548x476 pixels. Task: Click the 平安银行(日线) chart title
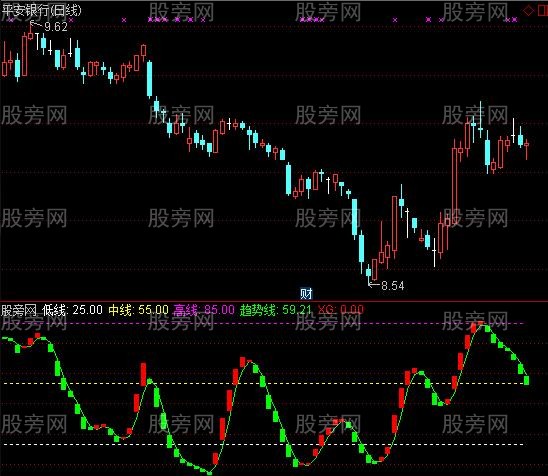coord(41,10)
